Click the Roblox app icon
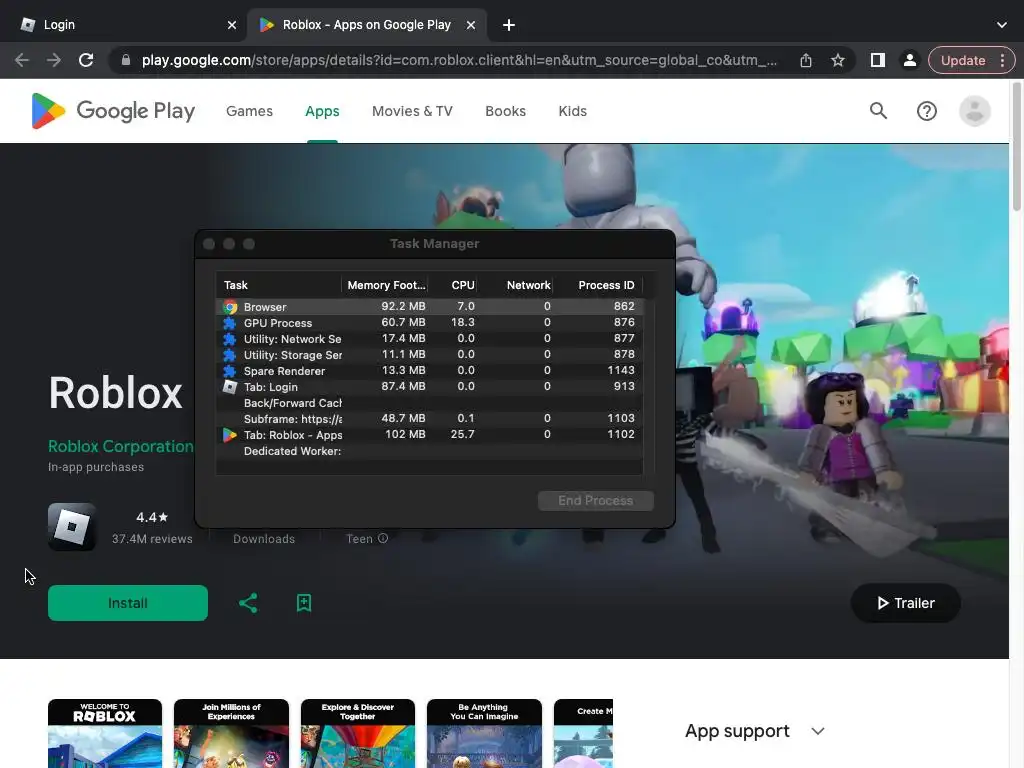Image resolution: width=1024 pixels, height=768 pixels. coord(72,526)
